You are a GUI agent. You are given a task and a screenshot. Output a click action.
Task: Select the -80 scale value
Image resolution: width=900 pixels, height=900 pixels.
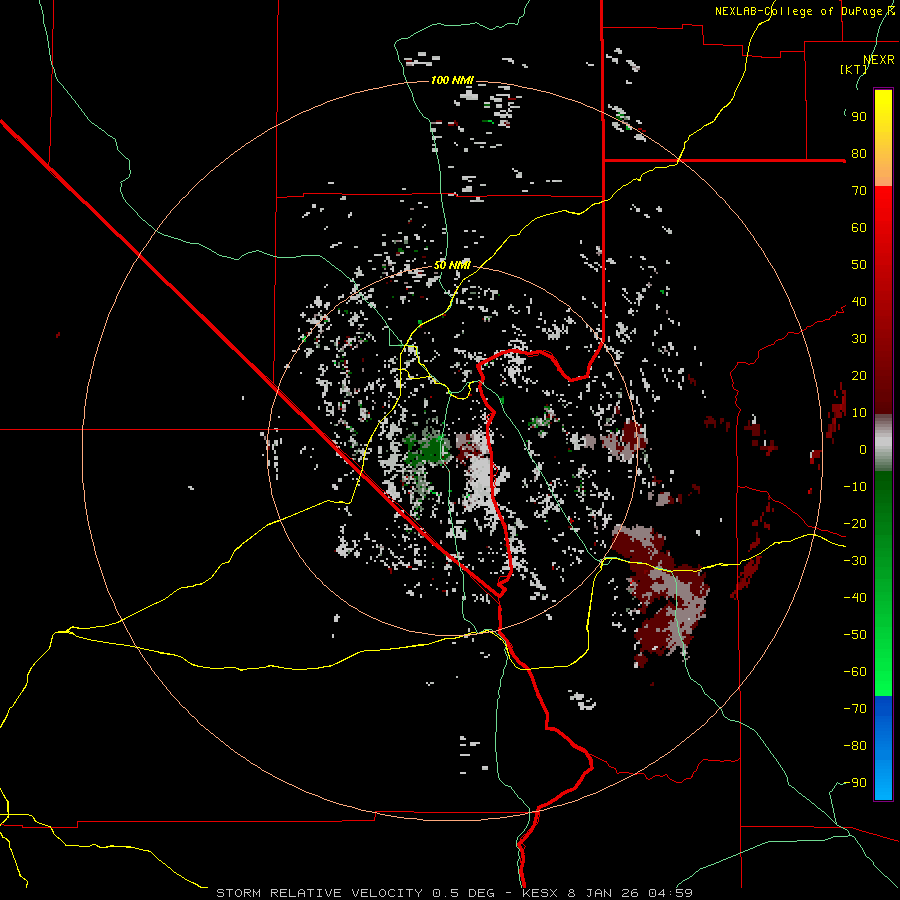coord(855,746)
